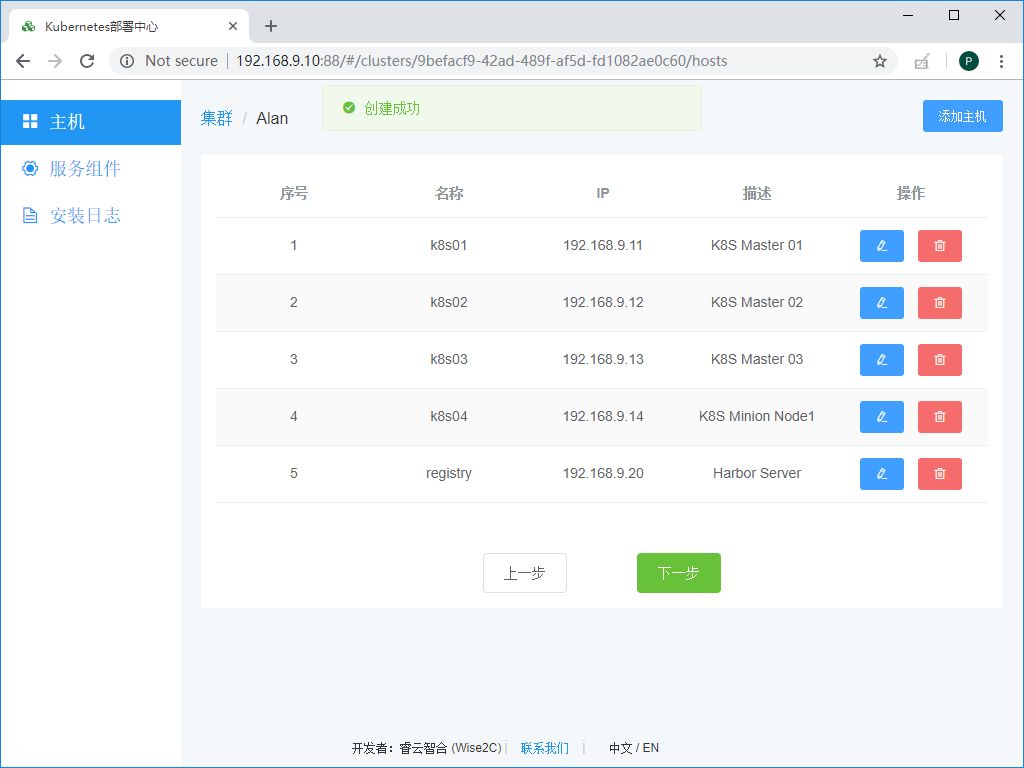Viewport: 1024px width, 768px height.
Task: Click the K8S Master 03 description
Action: point(757,359)
